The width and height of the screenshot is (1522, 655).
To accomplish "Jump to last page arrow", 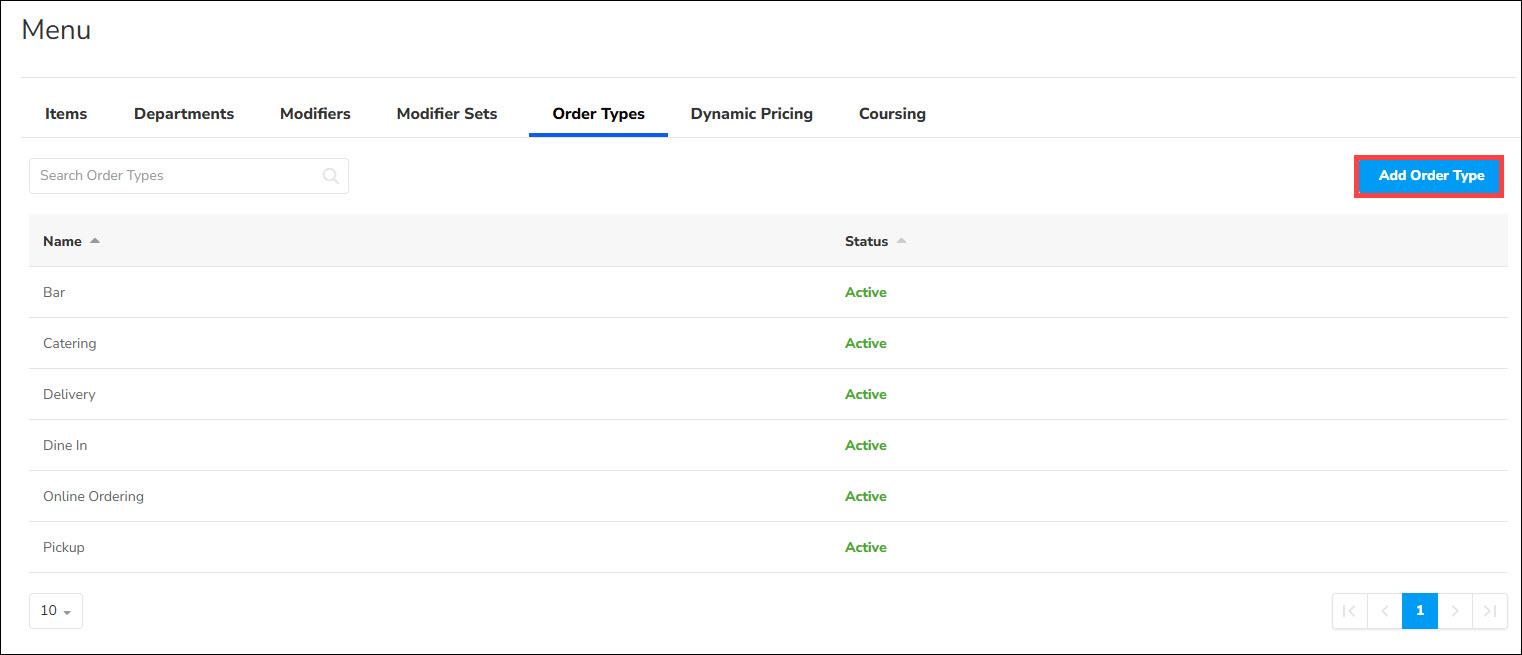I will (1490, 611).
